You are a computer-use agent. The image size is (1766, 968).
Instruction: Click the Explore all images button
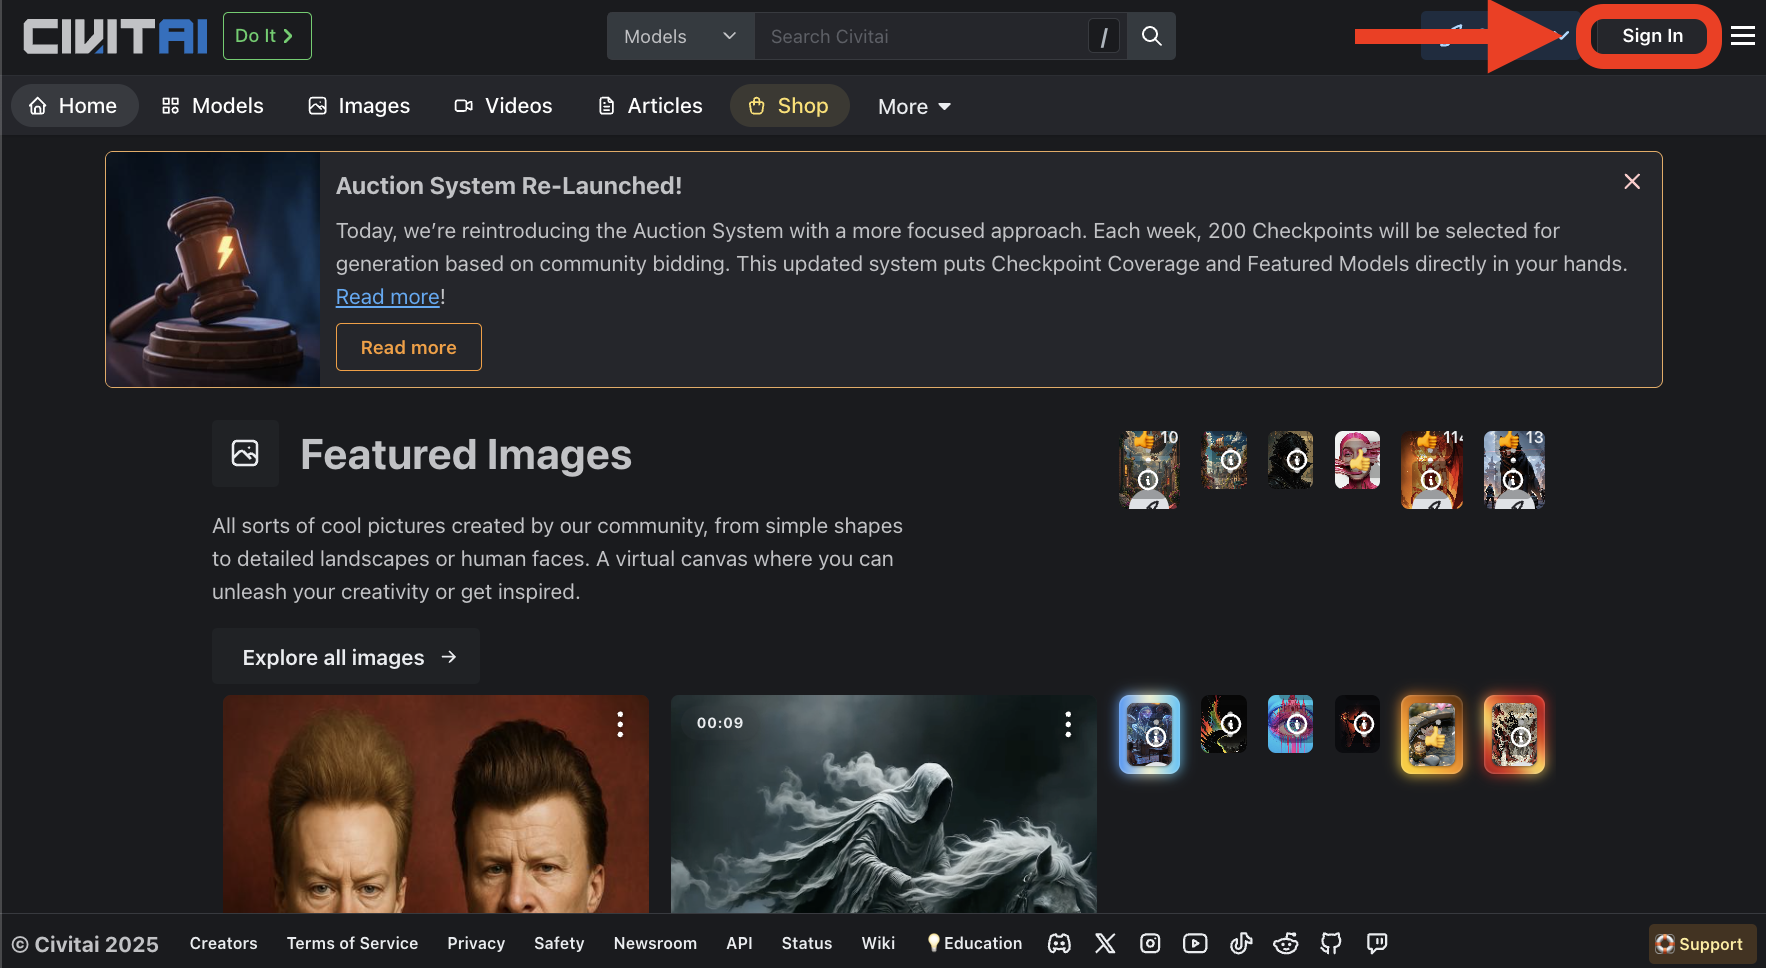(x=346, y=657)
